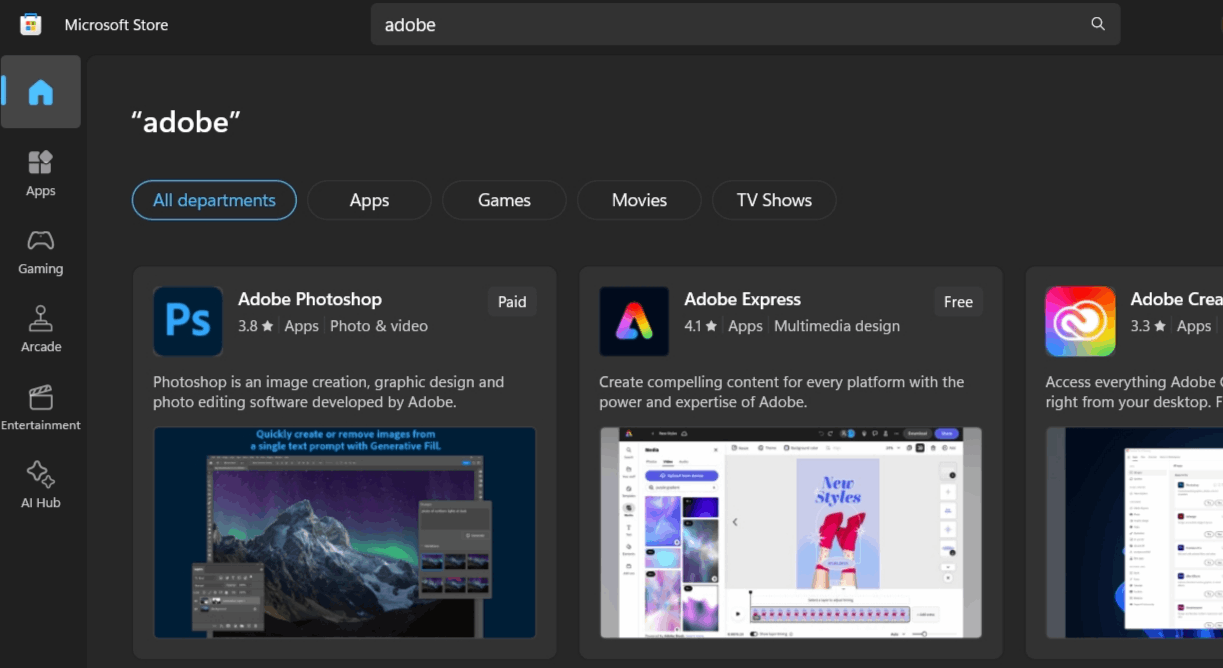Click the 4.1 star rating of Adobe Express
1223x668 pixels.
[701, 326]
